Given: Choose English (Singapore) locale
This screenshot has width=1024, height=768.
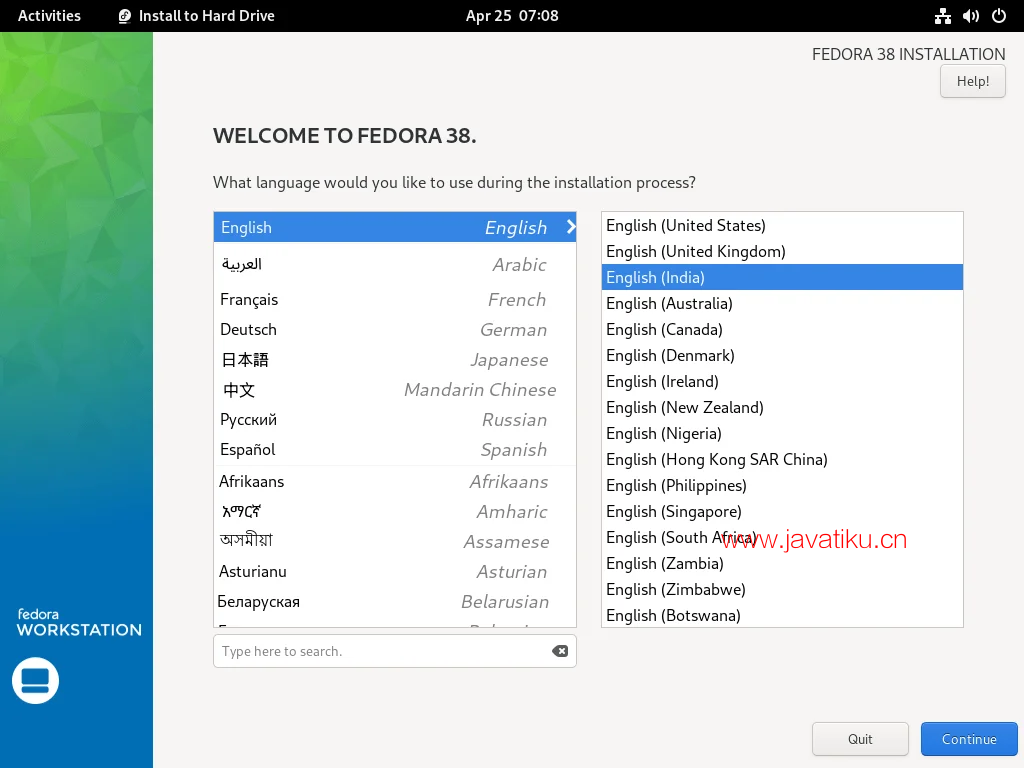Looking at the screenshot, I should tap(782, 512).
